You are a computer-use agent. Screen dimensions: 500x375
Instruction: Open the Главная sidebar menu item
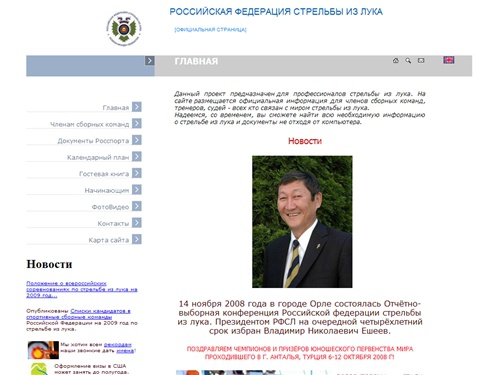[x=116, y=108]
